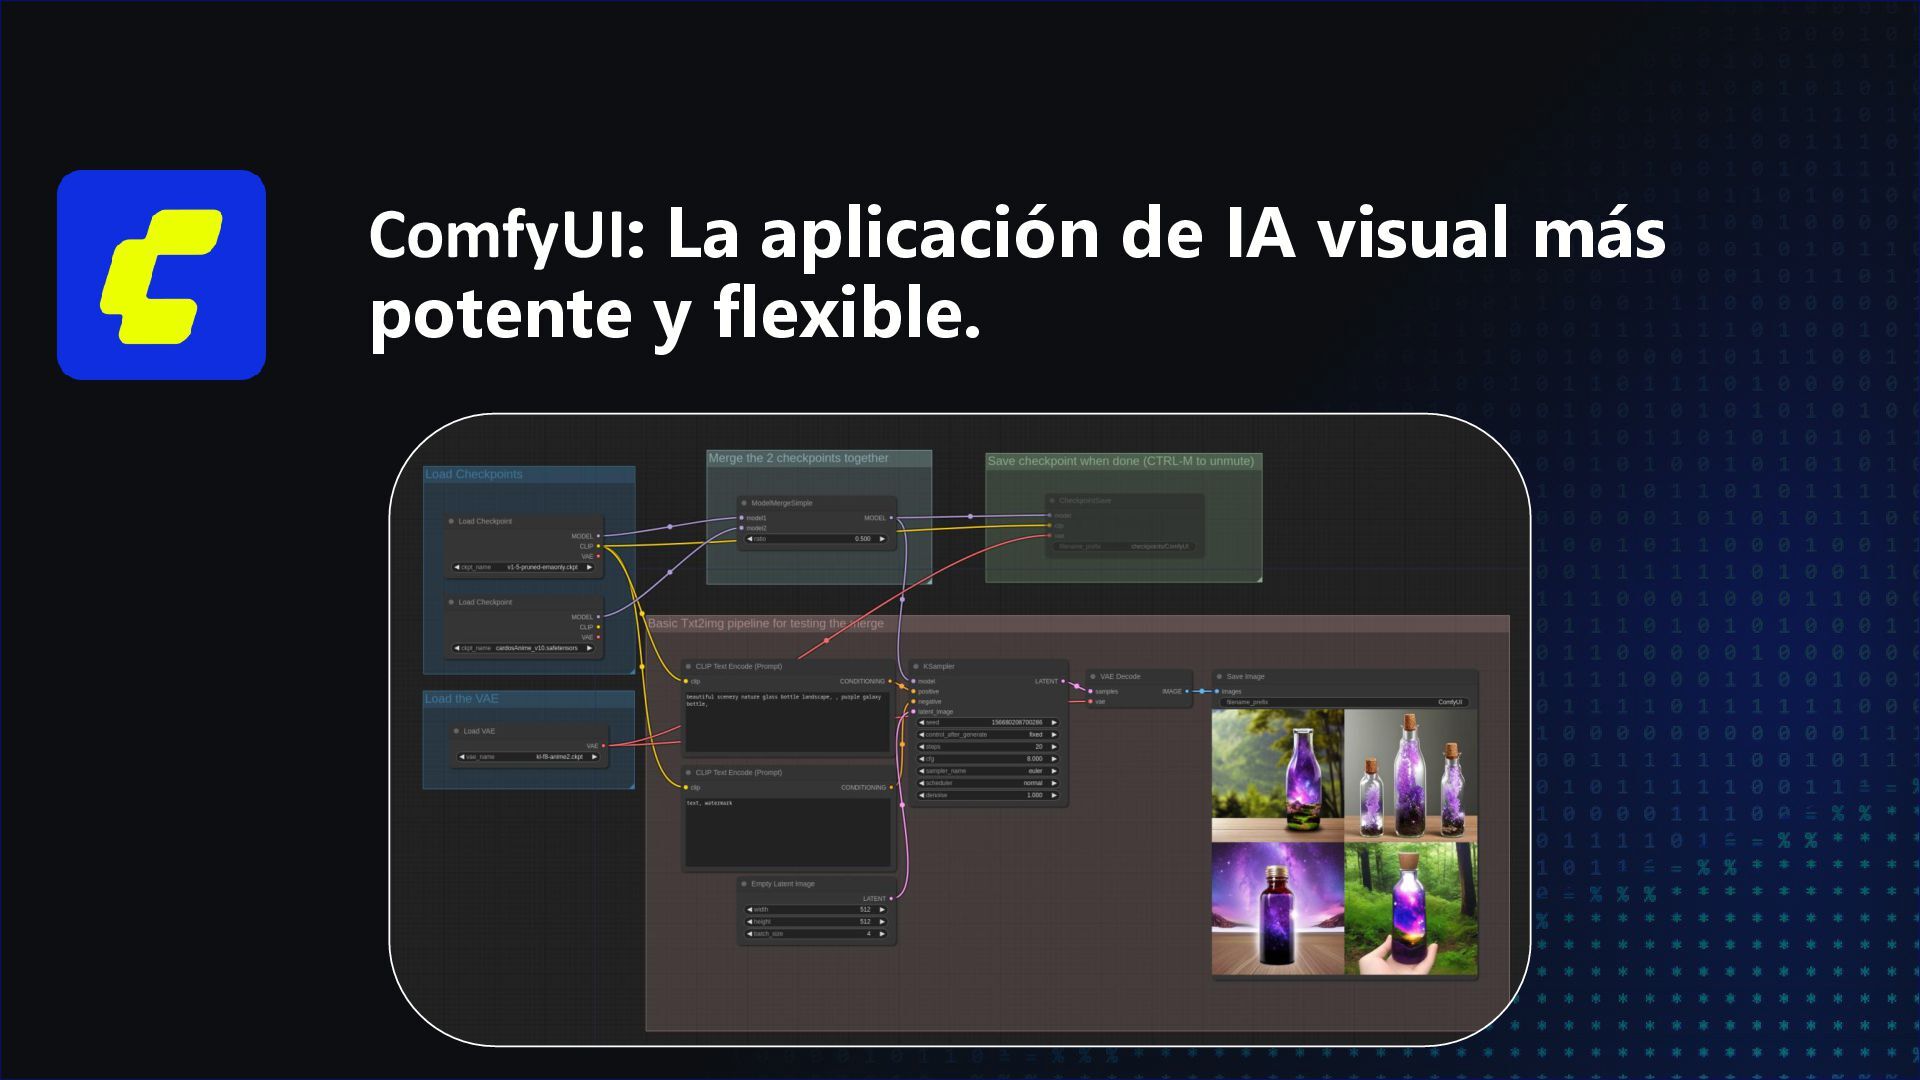Decrease steps with its left arrow
The width and height of the screenshot is (1920, 1080).
(922, 747)
